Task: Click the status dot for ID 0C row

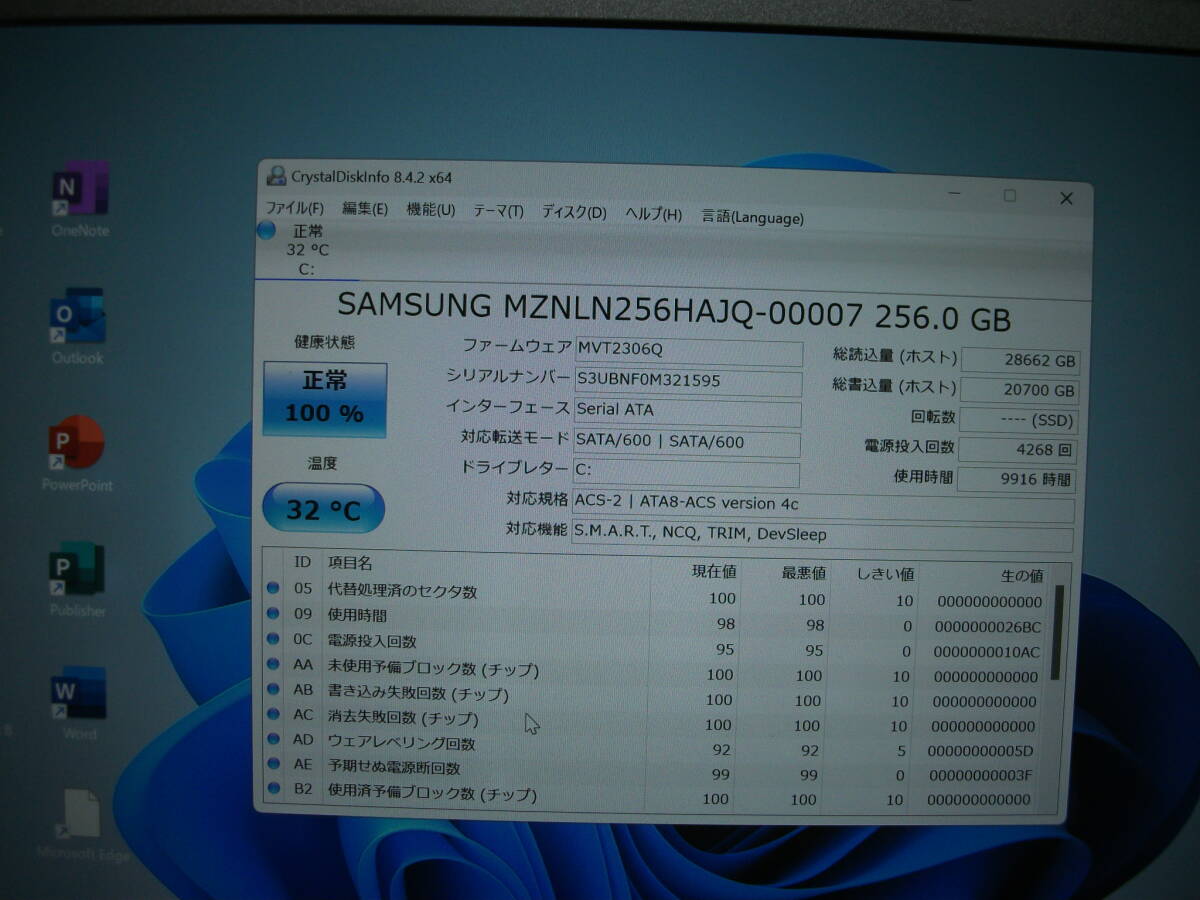Action: pyautogui.click(x=272, y=638)
